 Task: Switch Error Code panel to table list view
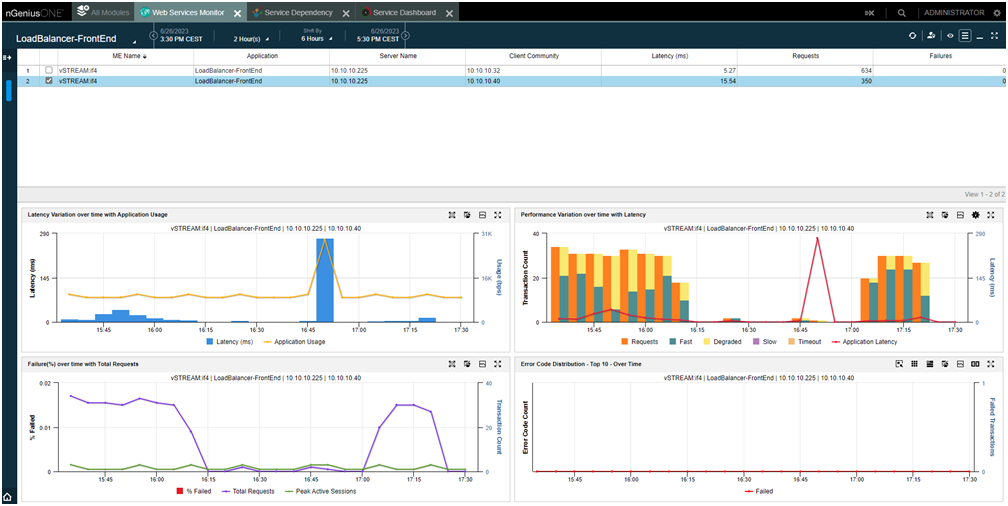click(930, 364)
